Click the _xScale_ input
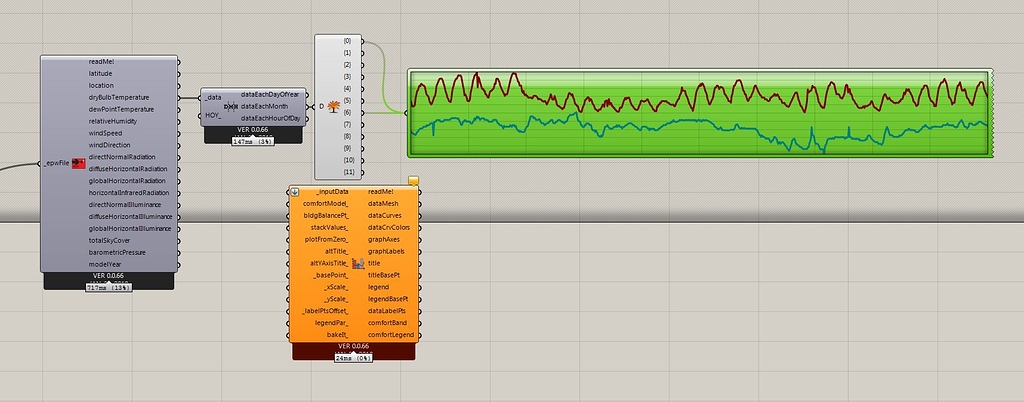1024x402 pixels. (x=336, y=287)
